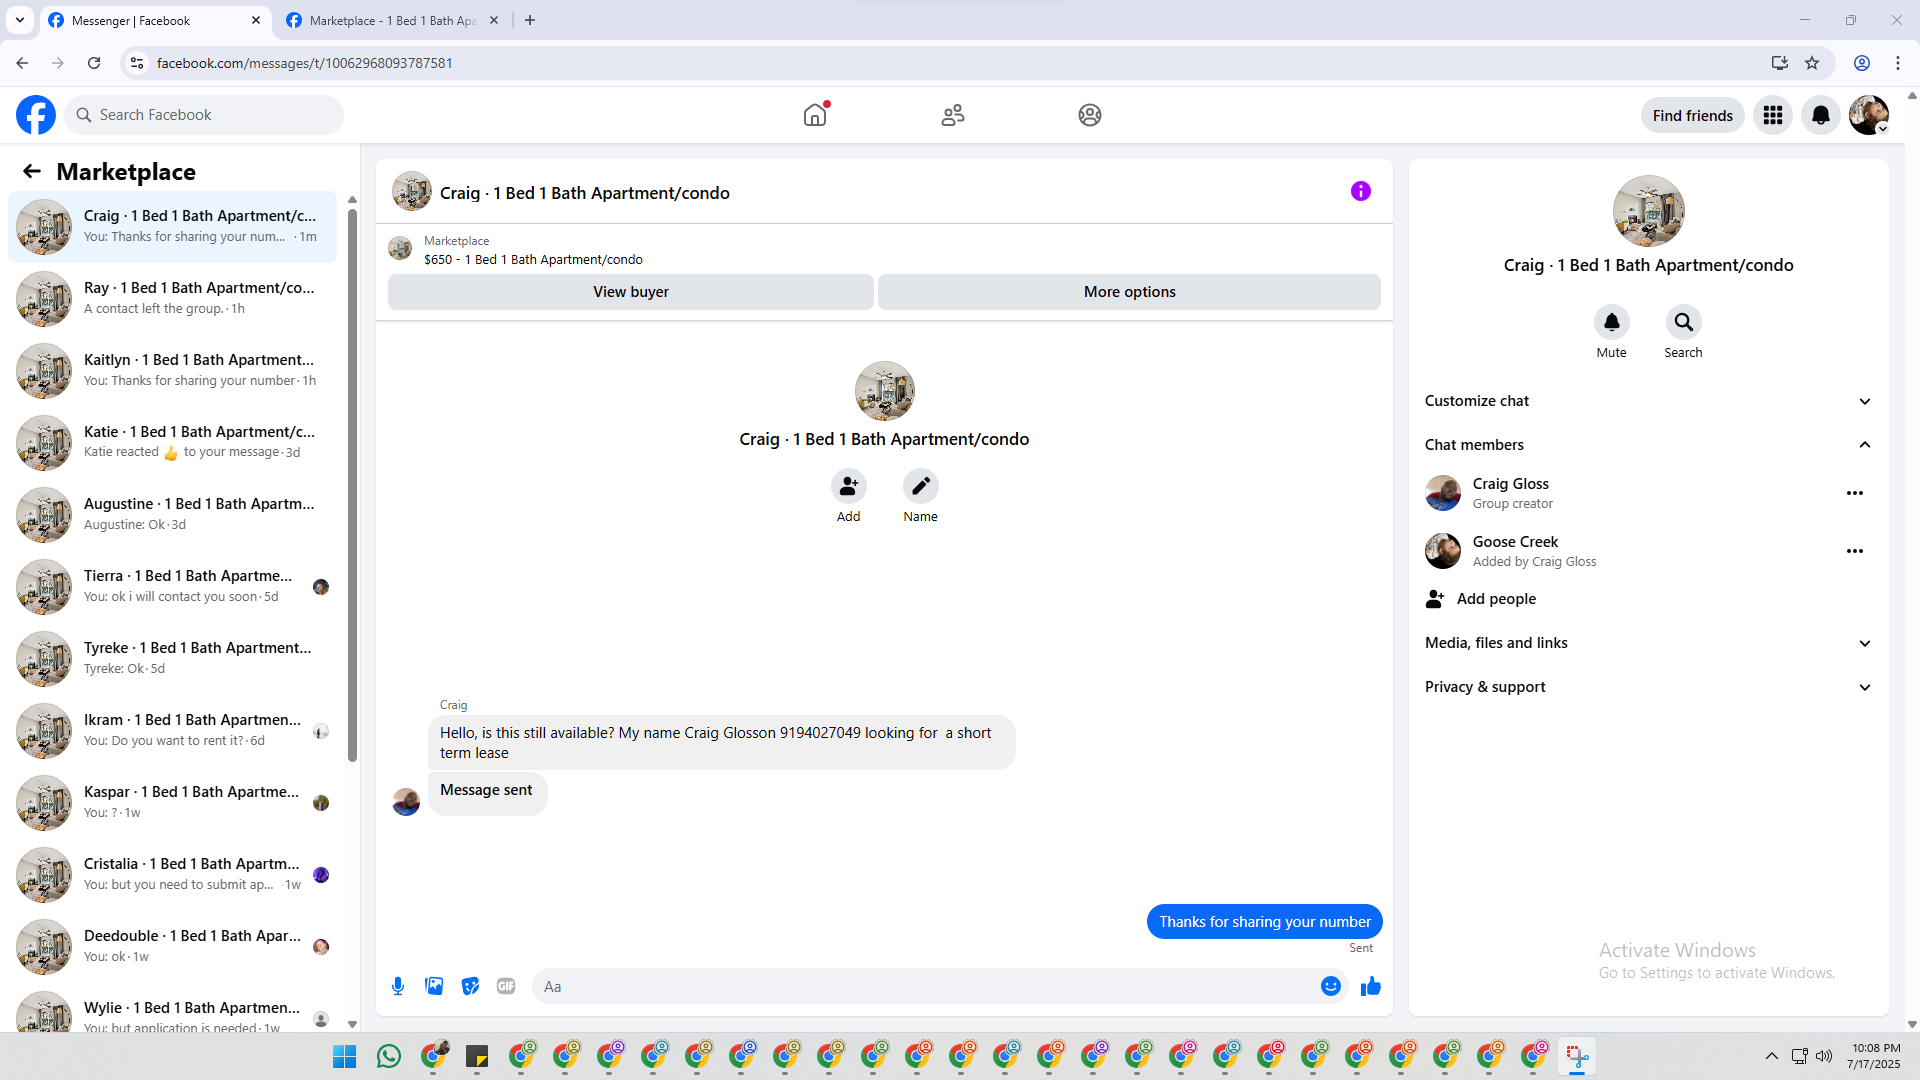Reload the page in the browser

[94, 63]
